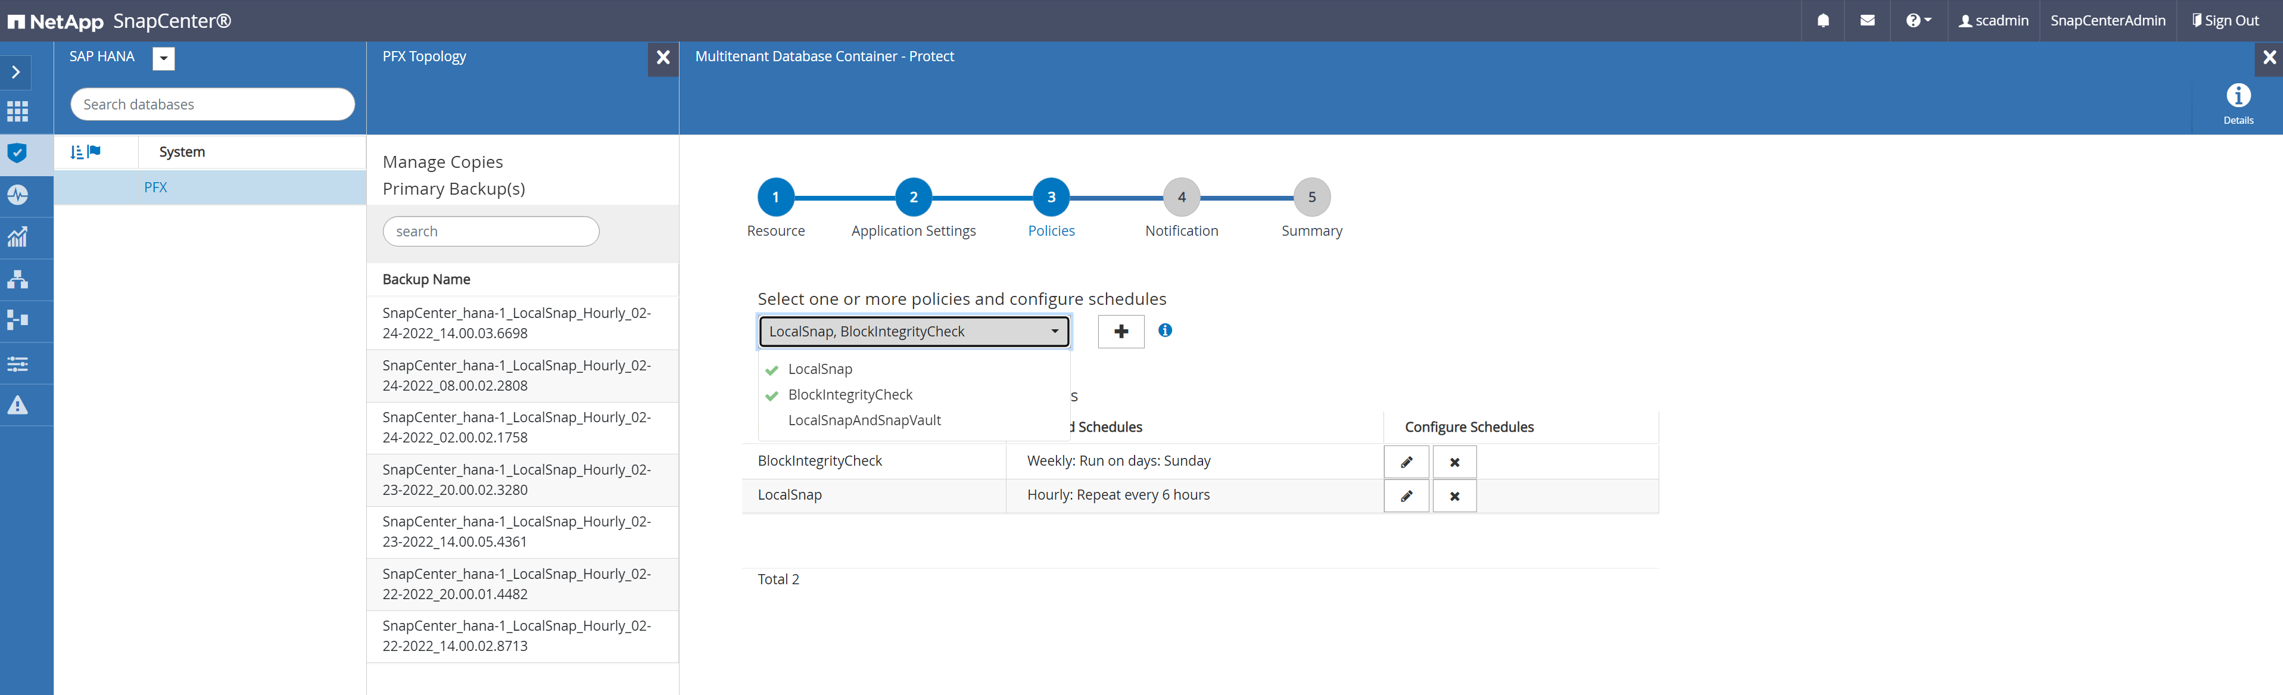This screenshot has height=695, width=2283.
Task: Open the mail envelope icon in header
Action: (x=1867, y=20)
